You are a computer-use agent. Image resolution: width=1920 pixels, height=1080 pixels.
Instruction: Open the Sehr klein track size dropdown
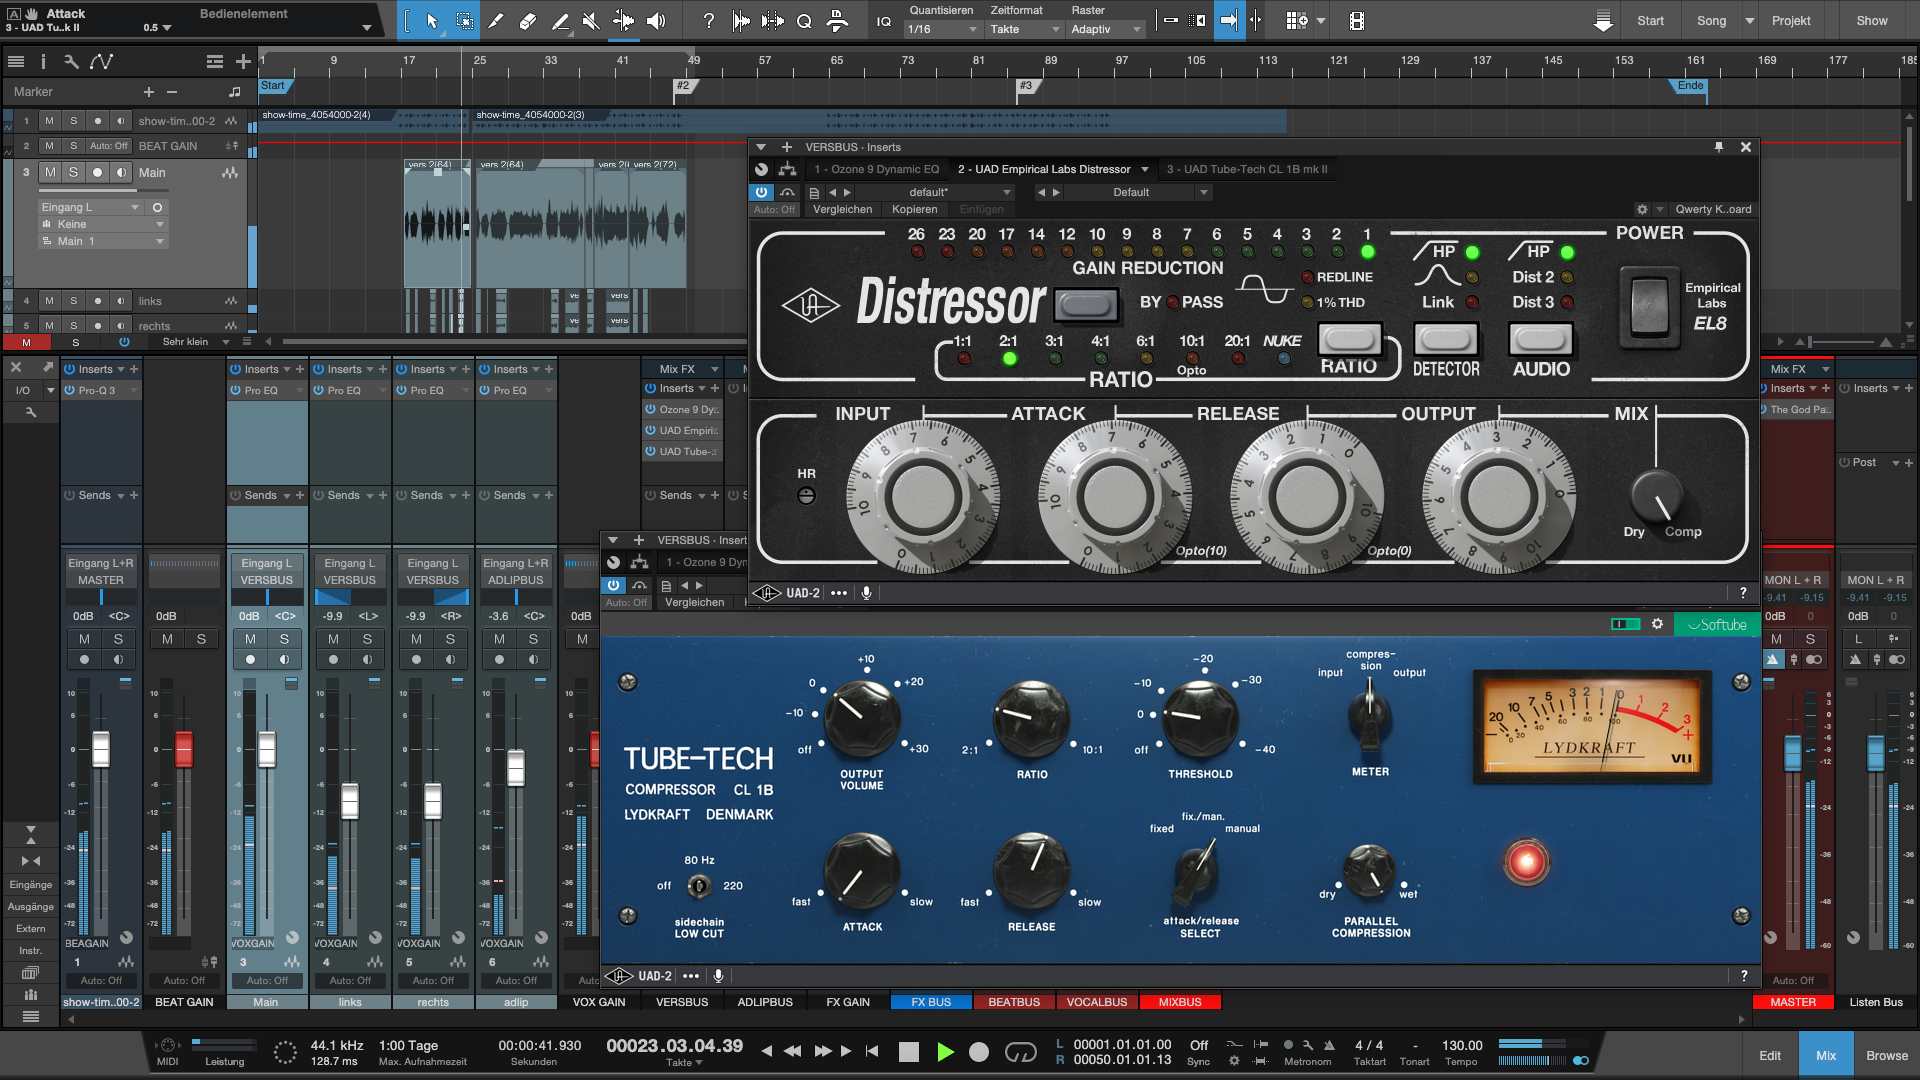pyautogui.click(x=196, y=342)
